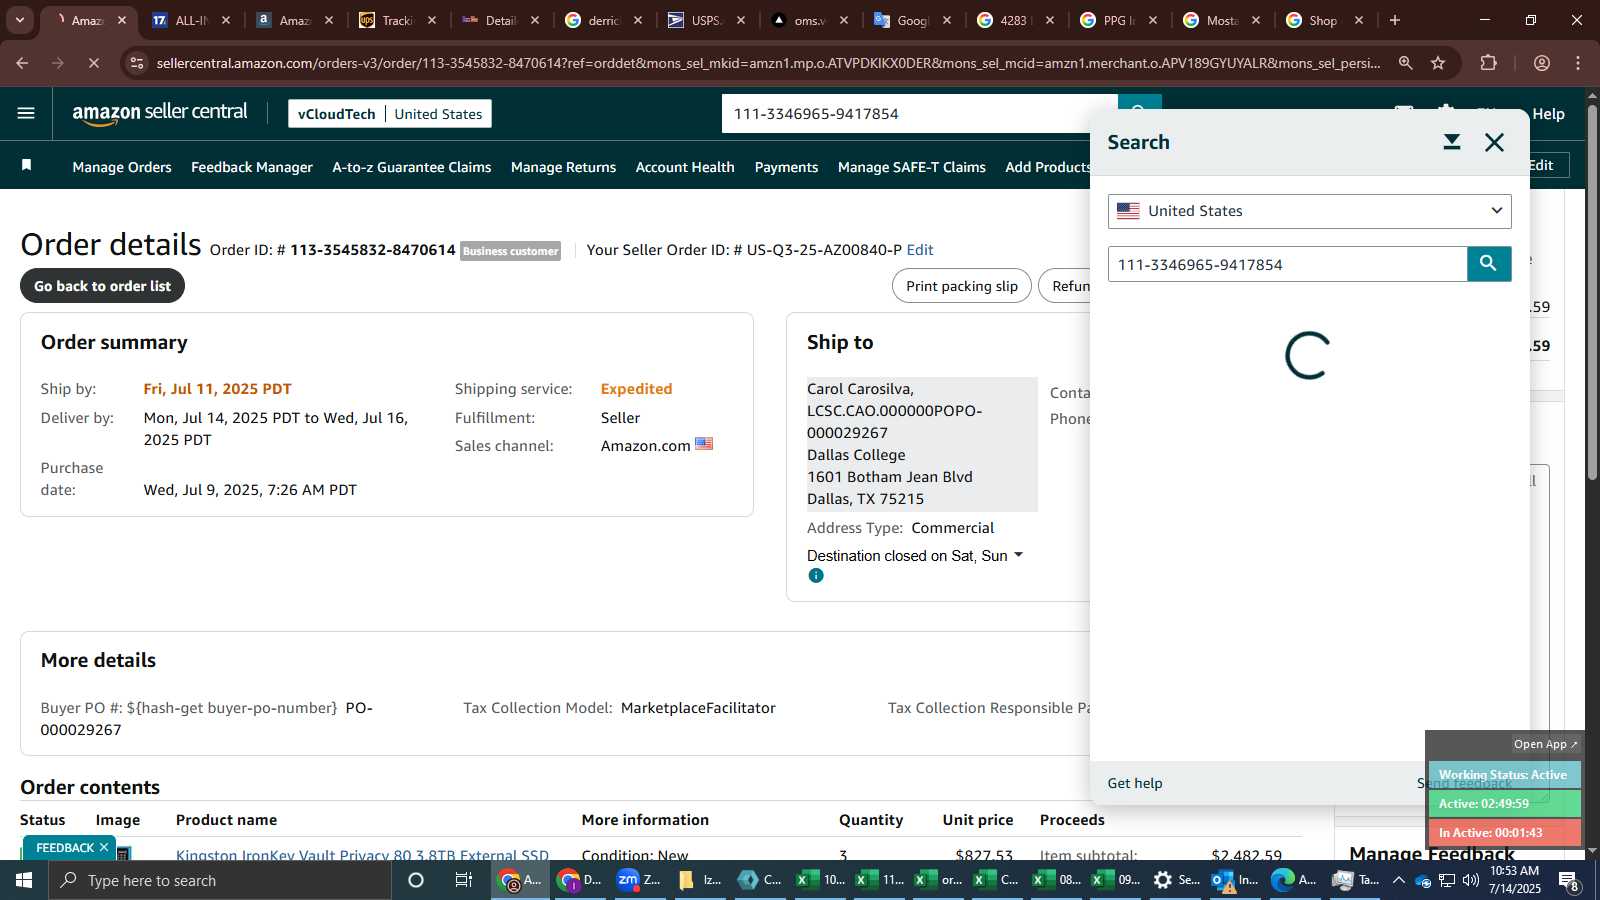Close the FEEDBACK tab widget
This screenshot has height=900, width=1600.
104,847
